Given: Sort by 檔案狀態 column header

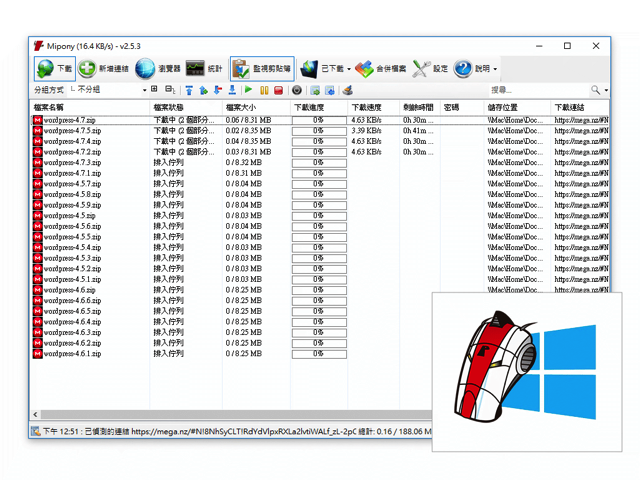Looking at the screenshot, I should (x=186, y=107).
